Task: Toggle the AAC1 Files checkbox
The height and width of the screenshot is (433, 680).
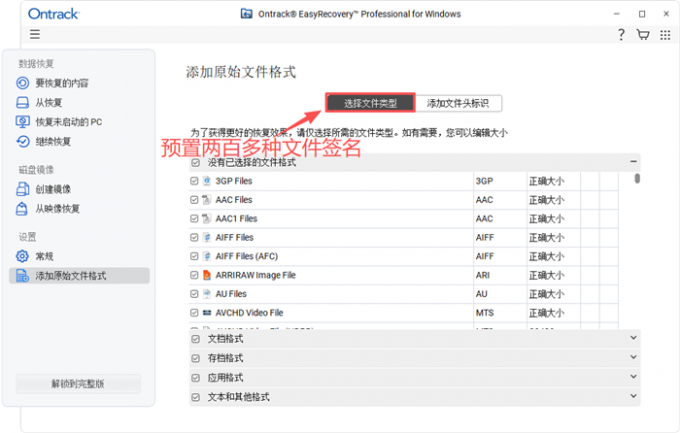Action: [194, 218]
